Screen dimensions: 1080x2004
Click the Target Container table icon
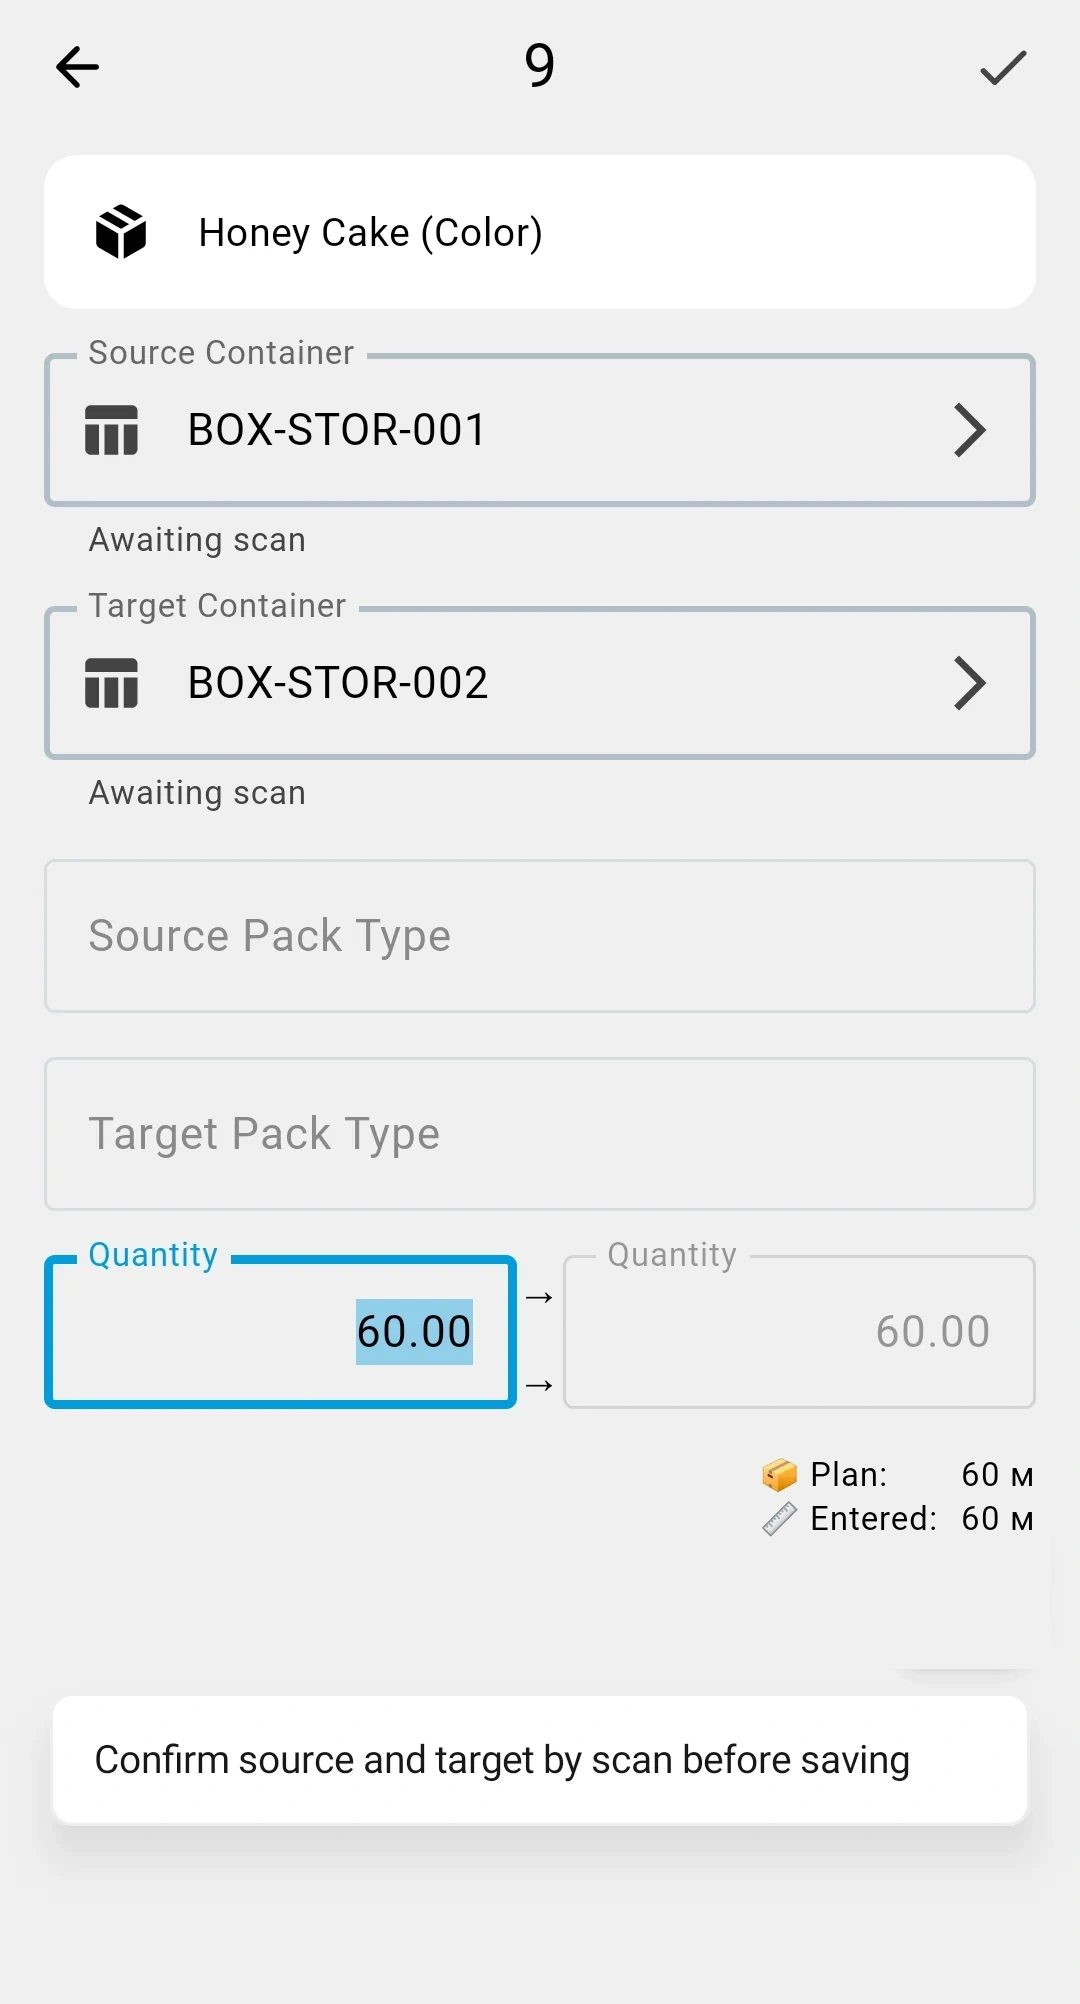tap(111, 683)
